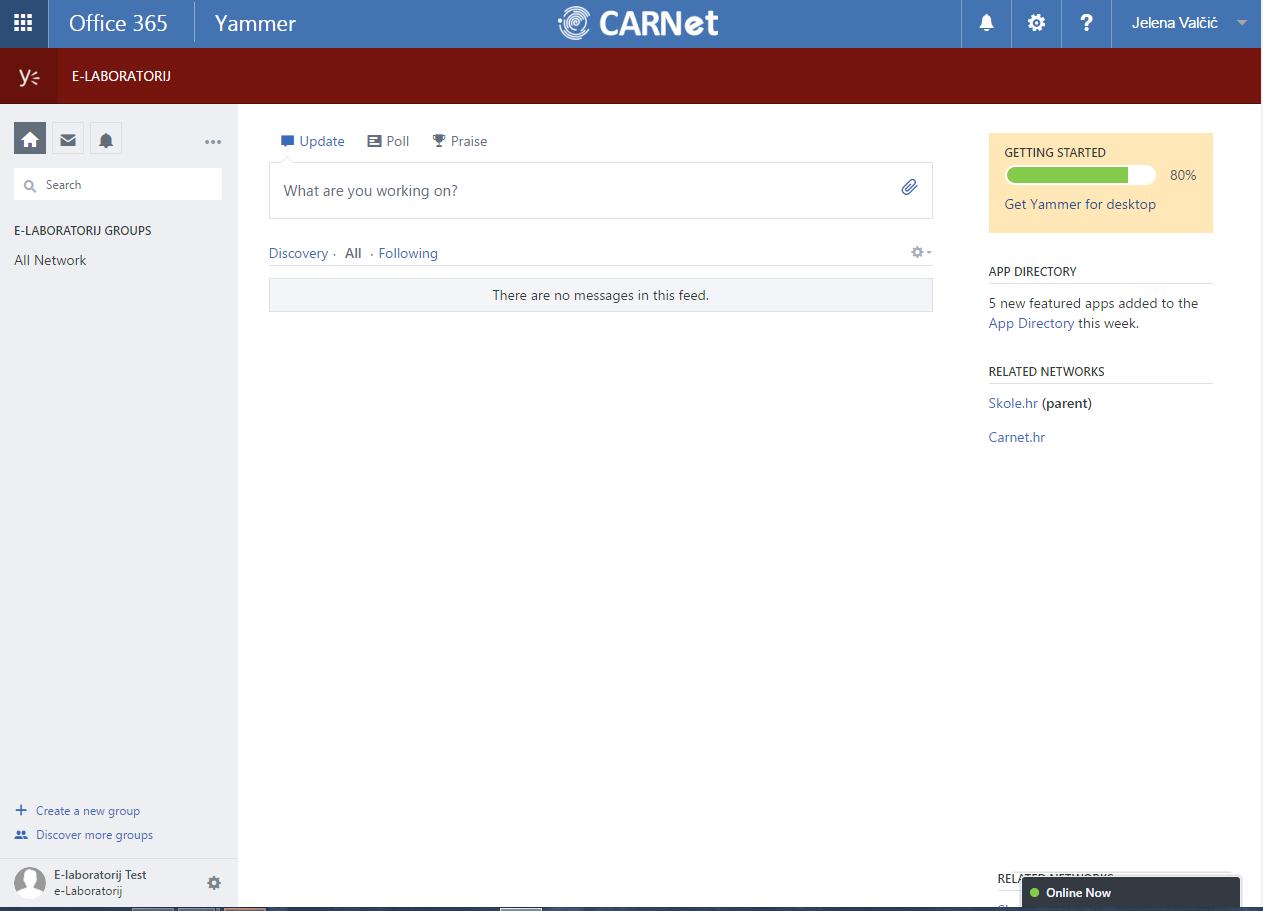
Task: Open the inbox envelope icon
Action: point(68,139)
